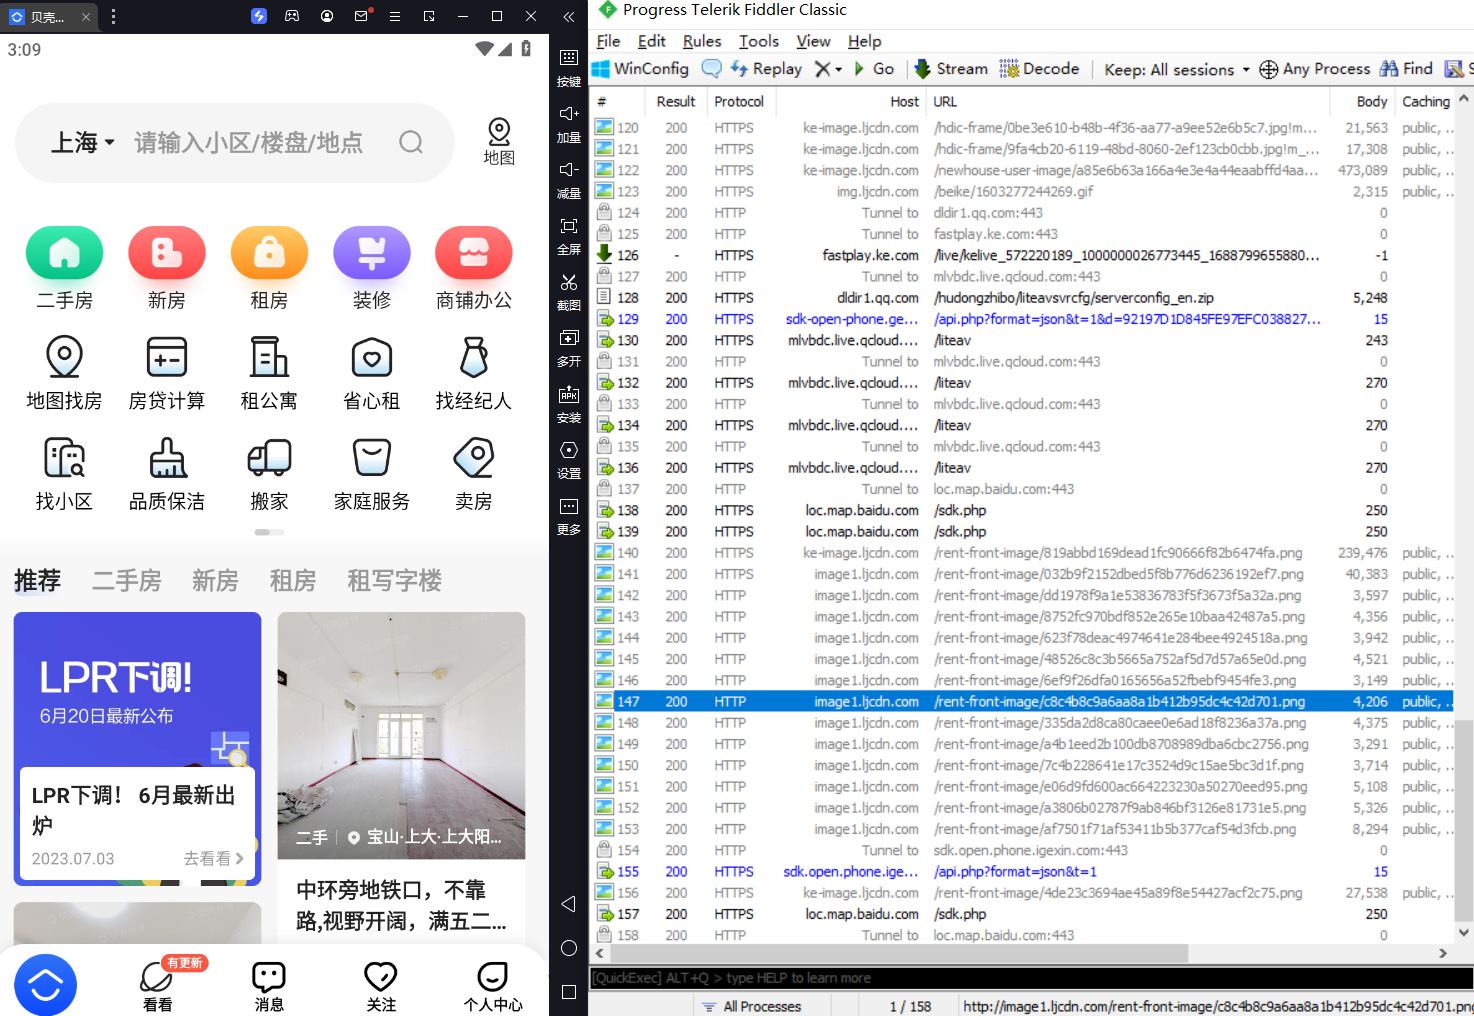Screen dimensions: 1474x1016
Task: Click the Decode button in Fiddler toolbar
Action: click(1039, 68)
